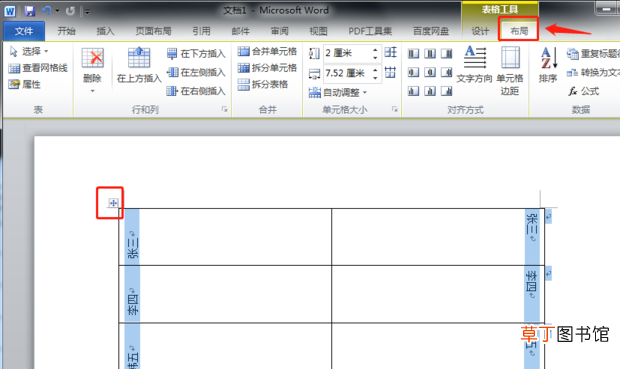Click the right-column cell containing 李四

tap(438, 294)
